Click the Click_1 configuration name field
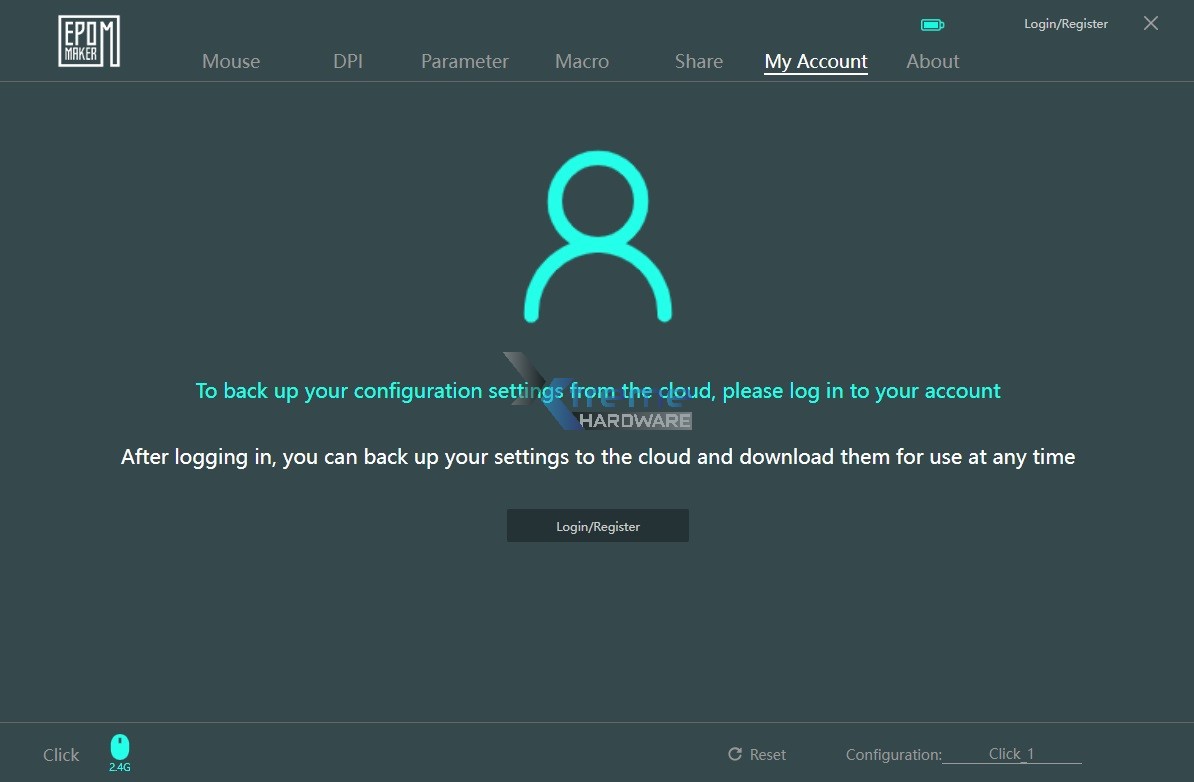This screenshot has height=782, width=1194. pyautogui.click(x=1011, y=754)
